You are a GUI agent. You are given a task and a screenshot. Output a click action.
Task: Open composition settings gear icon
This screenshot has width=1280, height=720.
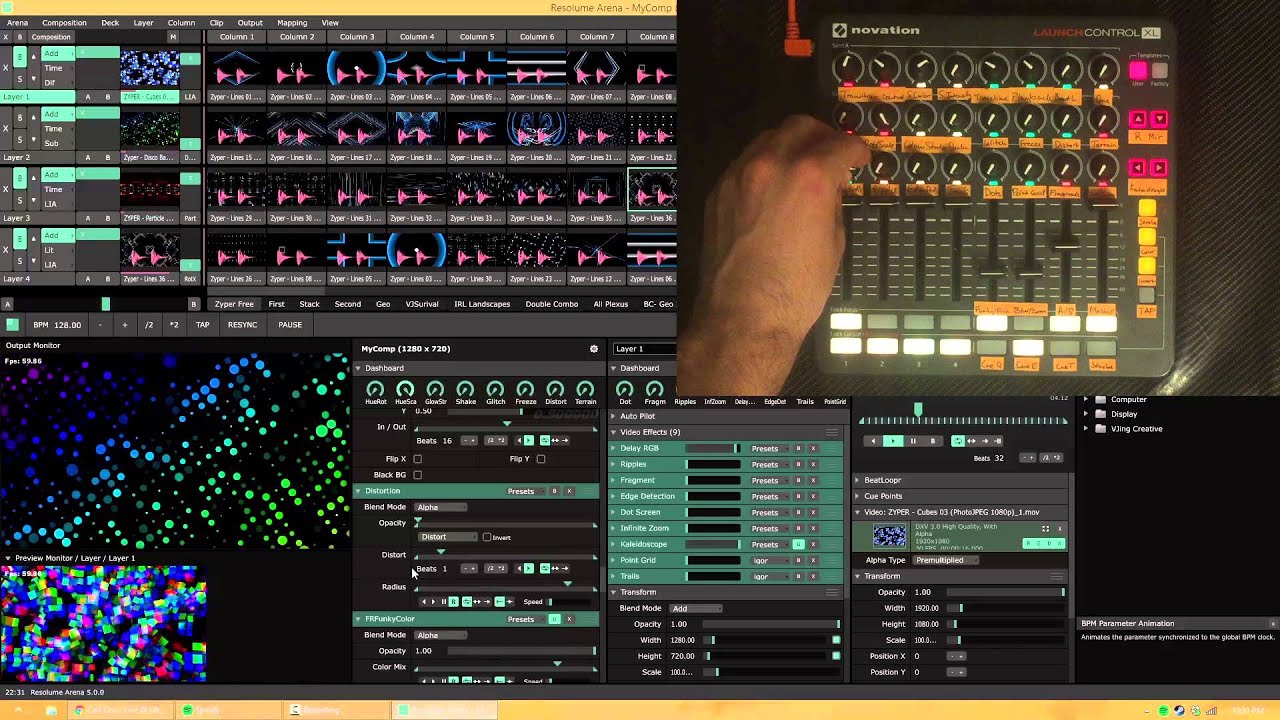coord(593,349)
